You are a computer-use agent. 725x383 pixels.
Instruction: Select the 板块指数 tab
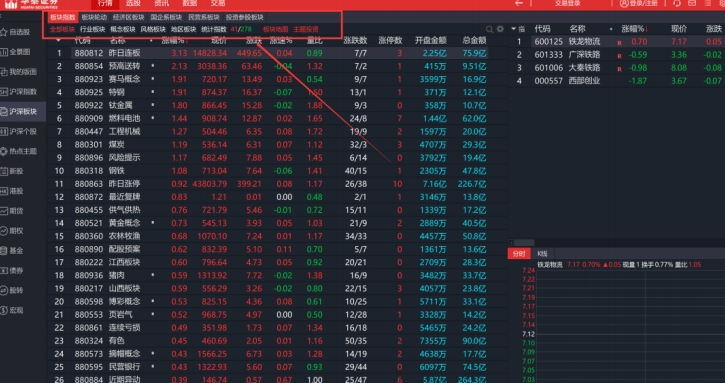click(63, 18)
